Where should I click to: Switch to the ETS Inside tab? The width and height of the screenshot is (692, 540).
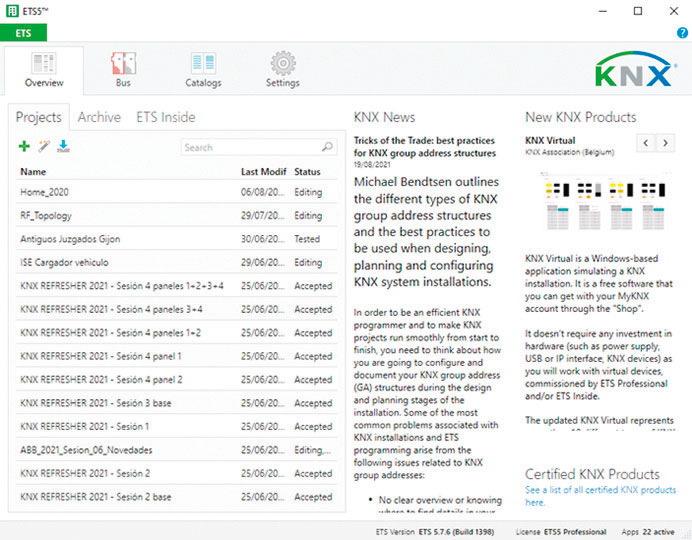pyautogui.click(x=165, y=117)
